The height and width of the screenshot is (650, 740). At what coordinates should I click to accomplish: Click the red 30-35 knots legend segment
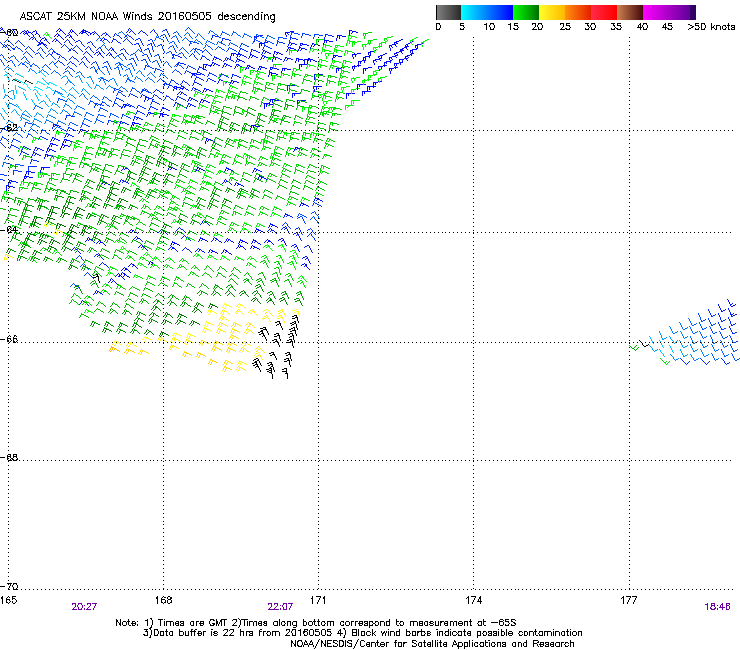(604, 12)
